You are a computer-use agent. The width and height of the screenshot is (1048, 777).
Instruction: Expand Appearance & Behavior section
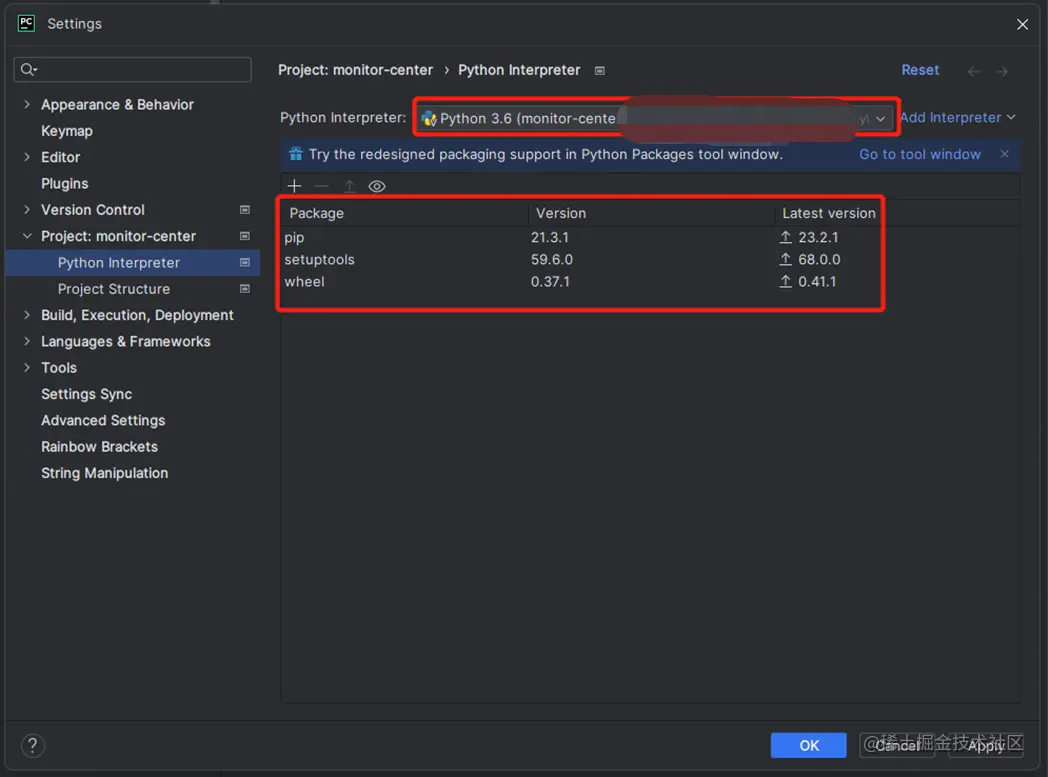point(27,104)
